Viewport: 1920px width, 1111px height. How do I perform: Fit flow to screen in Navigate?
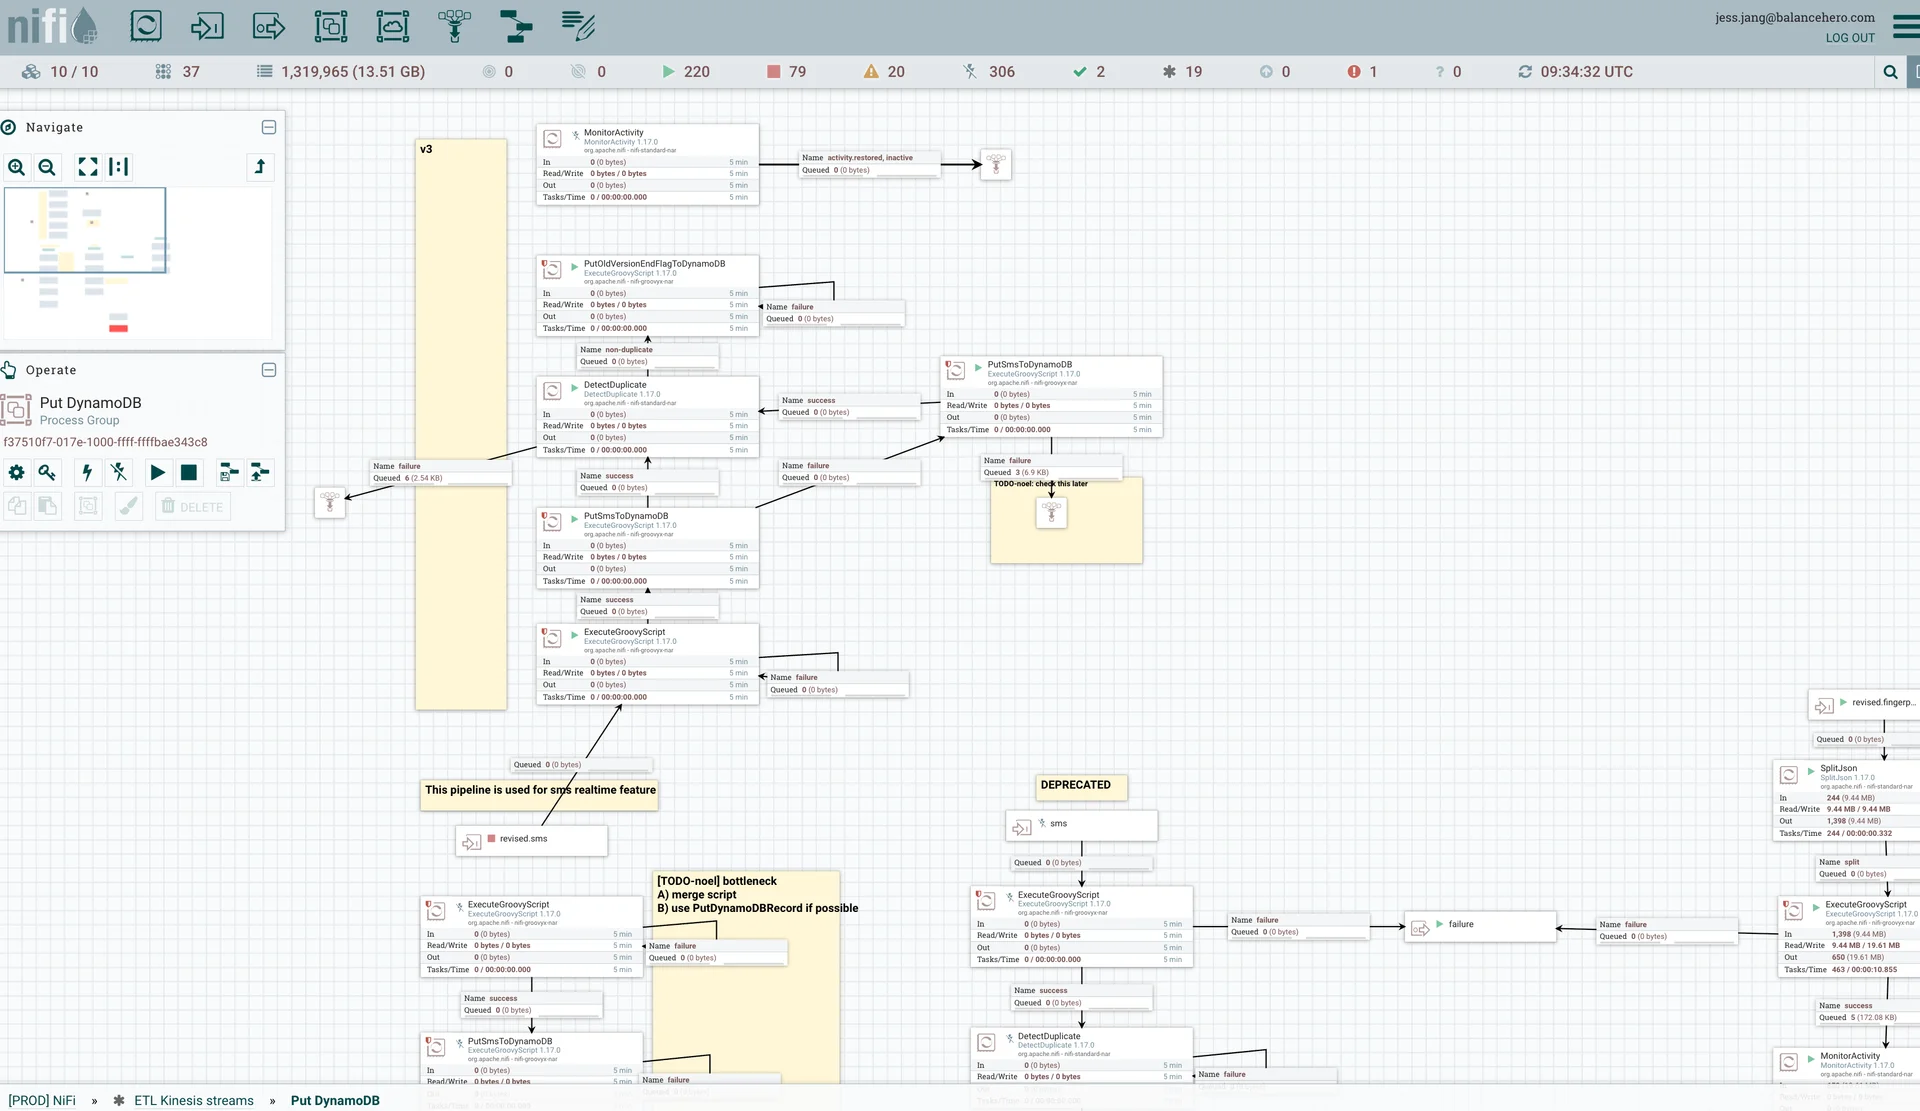(x=88, y=167)
